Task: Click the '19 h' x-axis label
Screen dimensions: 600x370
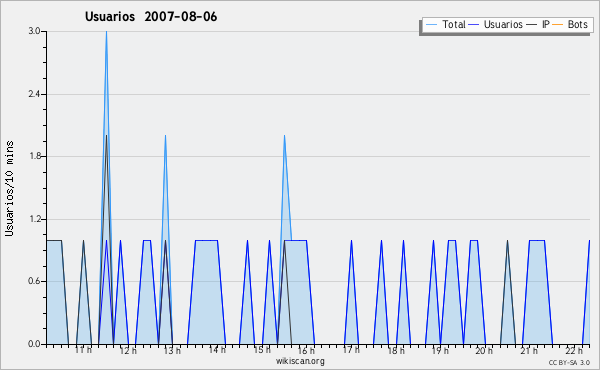Action: 440,350
